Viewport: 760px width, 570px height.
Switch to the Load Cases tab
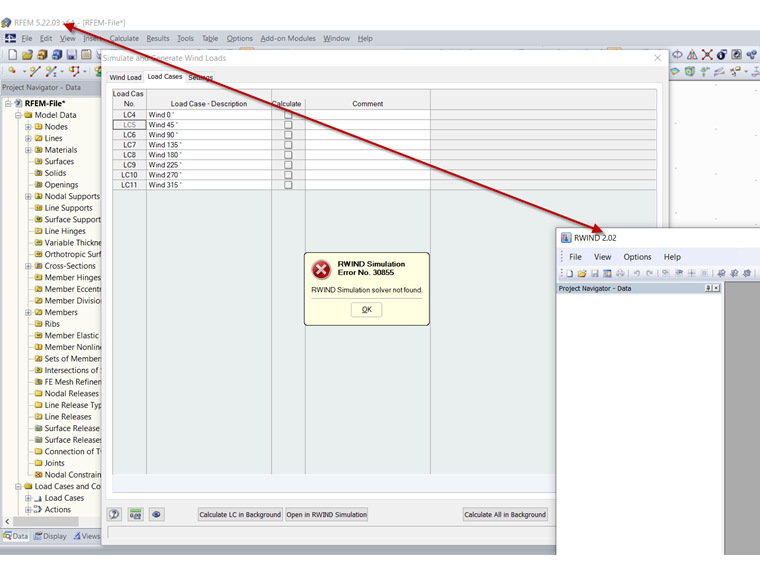[x=165, y=77]
